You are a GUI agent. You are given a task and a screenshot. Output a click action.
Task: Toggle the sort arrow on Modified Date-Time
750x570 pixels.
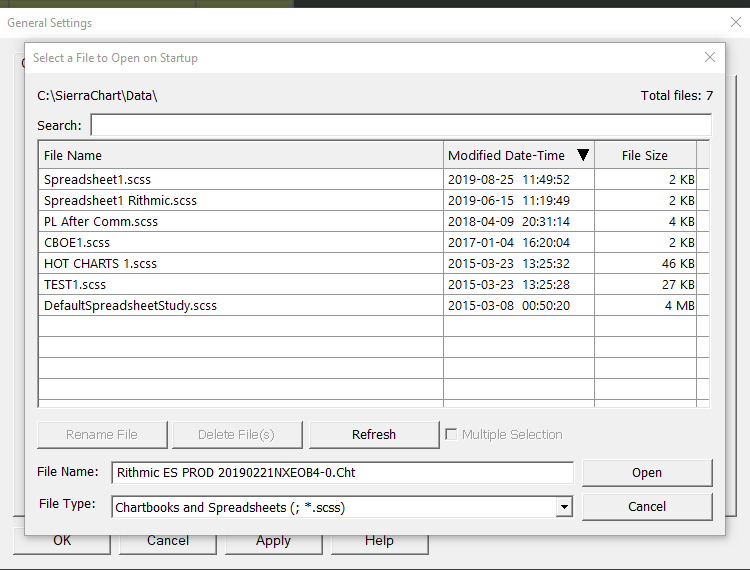(583, 155)
